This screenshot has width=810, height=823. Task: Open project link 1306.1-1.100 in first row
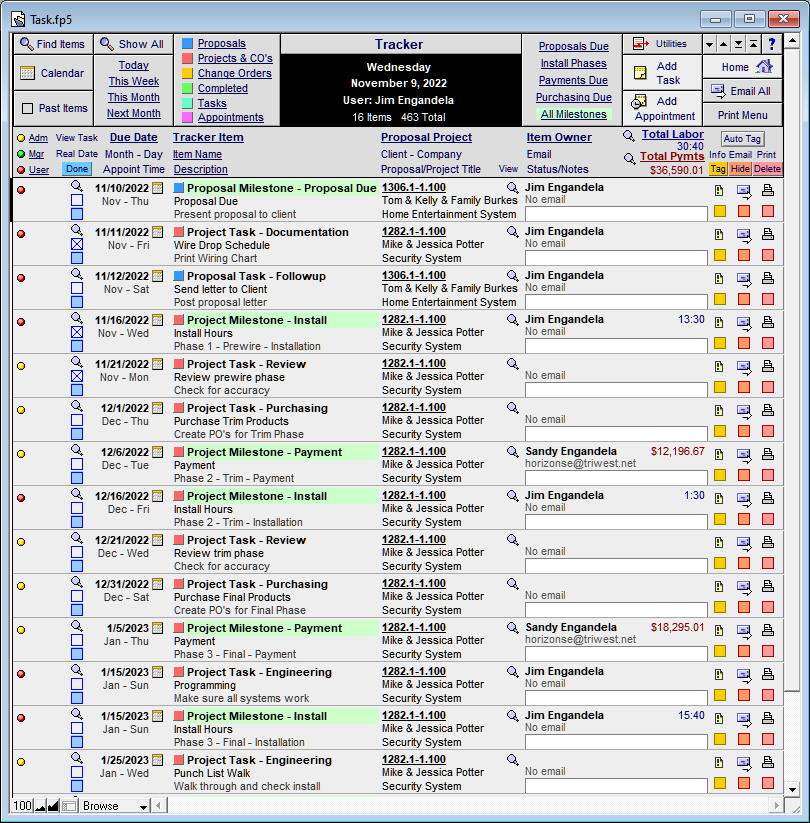(x=414, y=187)
